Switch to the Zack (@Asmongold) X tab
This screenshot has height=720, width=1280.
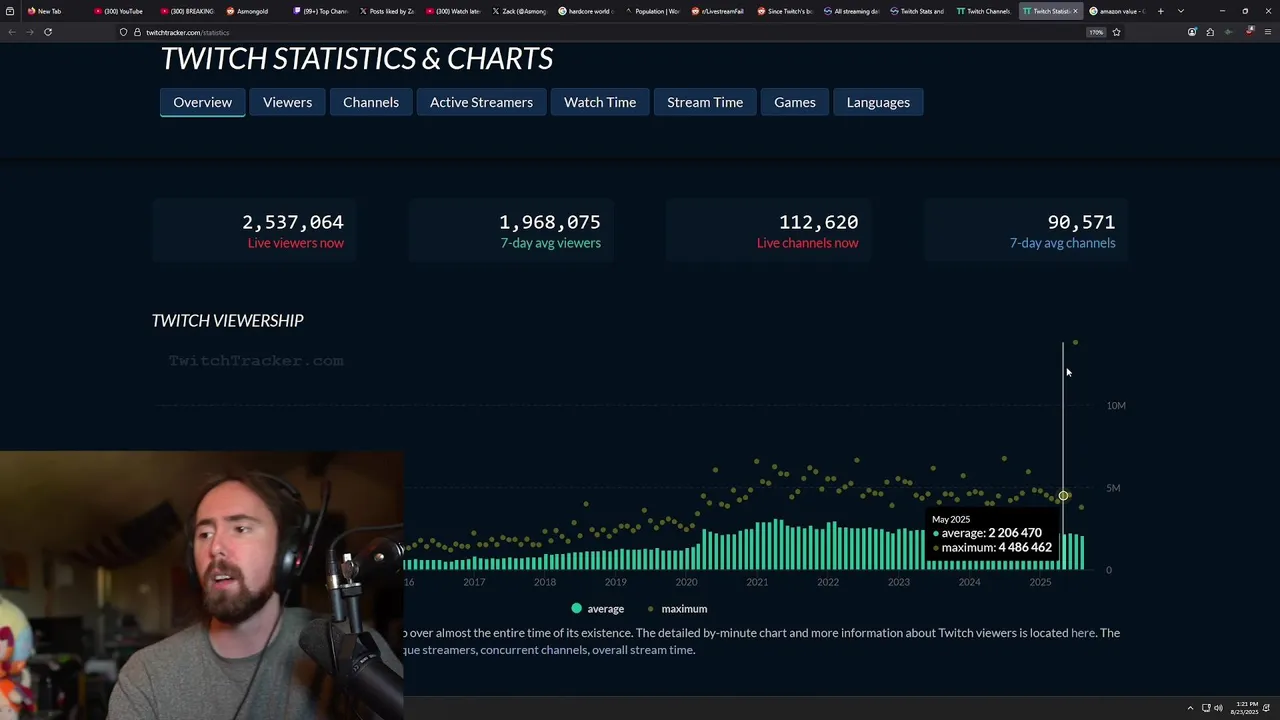coord(519,11)
